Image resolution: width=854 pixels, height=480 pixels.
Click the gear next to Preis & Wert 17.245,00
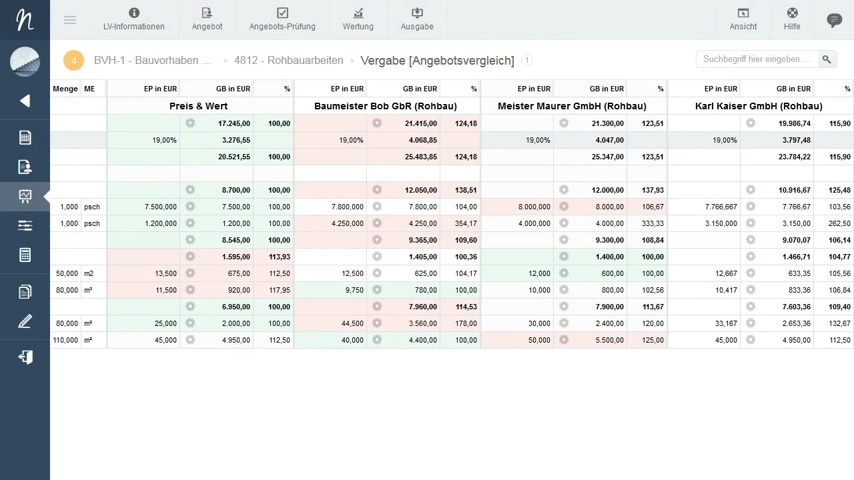190,123
